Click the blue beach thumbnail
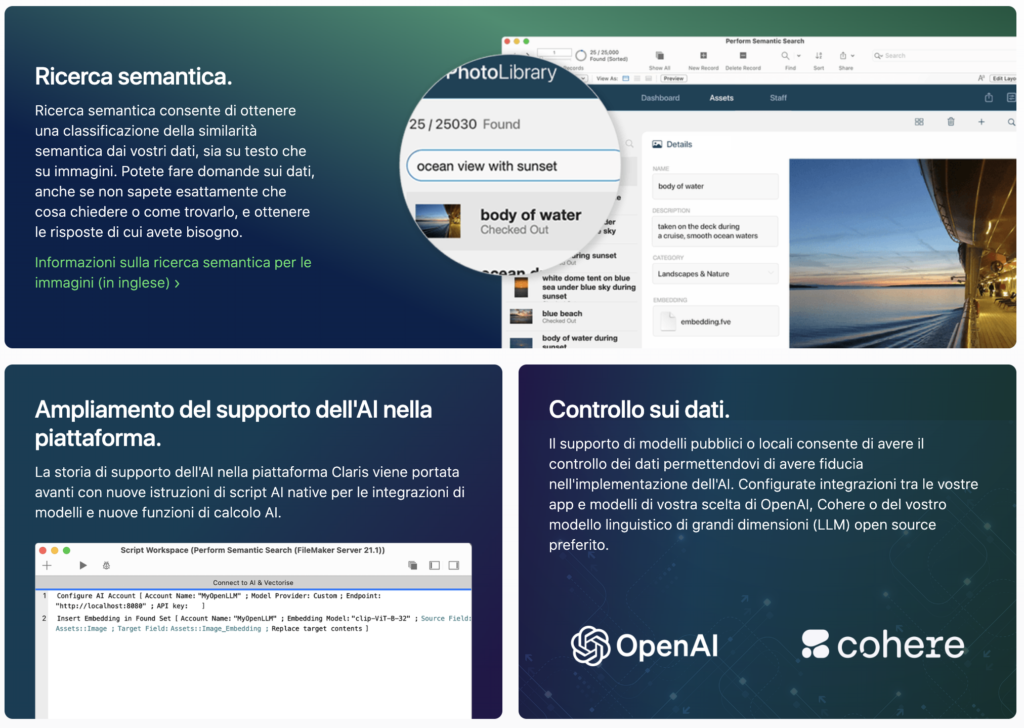The height and width of the screenshot is (728, 1024). coord(520,317)
